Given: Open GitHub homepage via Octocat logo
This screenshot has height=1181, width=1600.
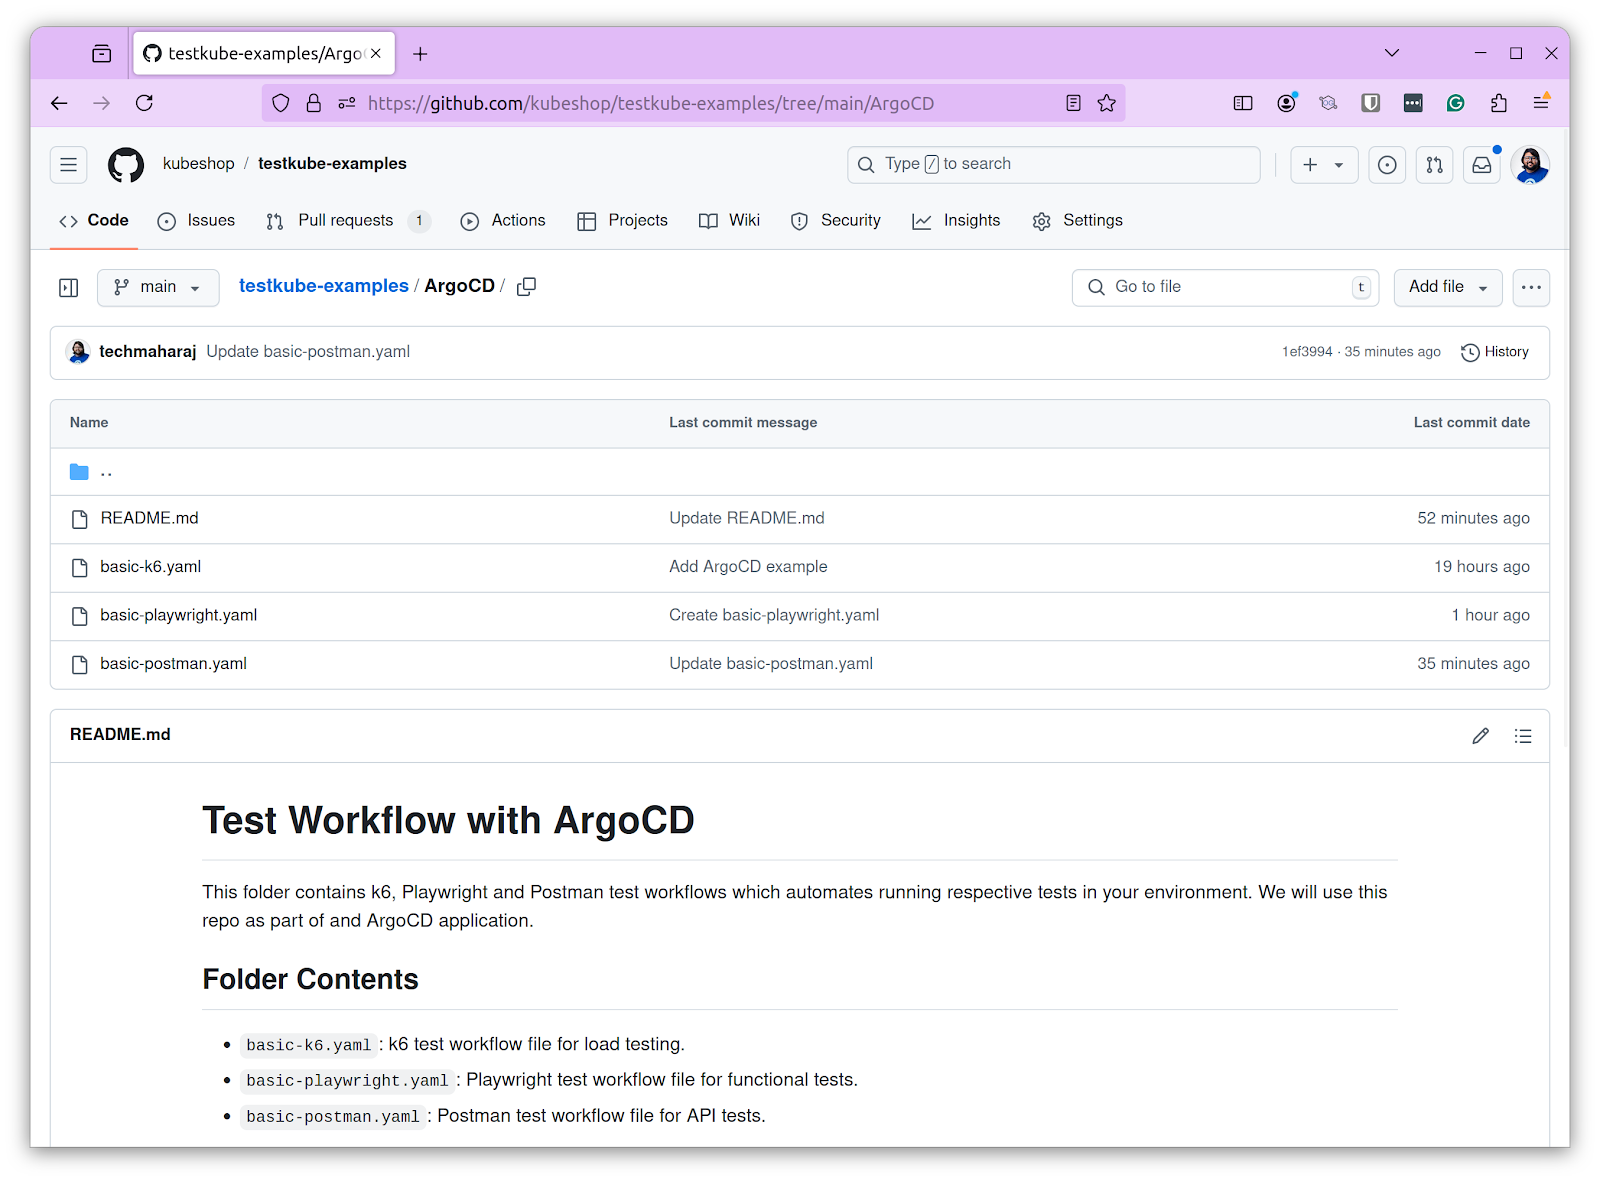Looking at the screenshot, I should pyautogui.click(x=126, y=165).
